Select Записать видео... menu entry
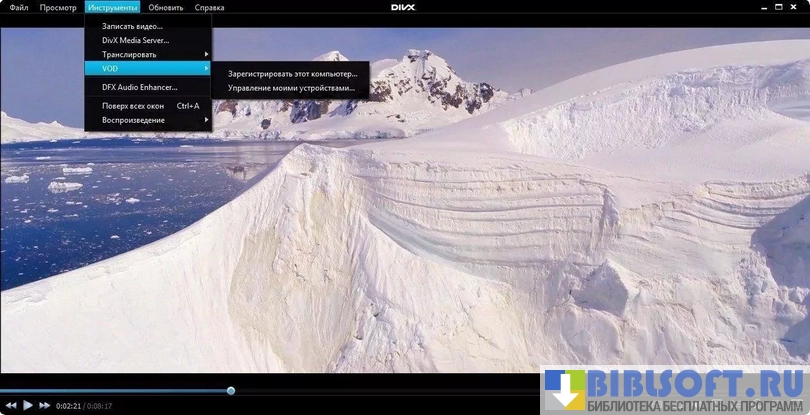Viewport: 810px width, 415px height. click(132, 26)
